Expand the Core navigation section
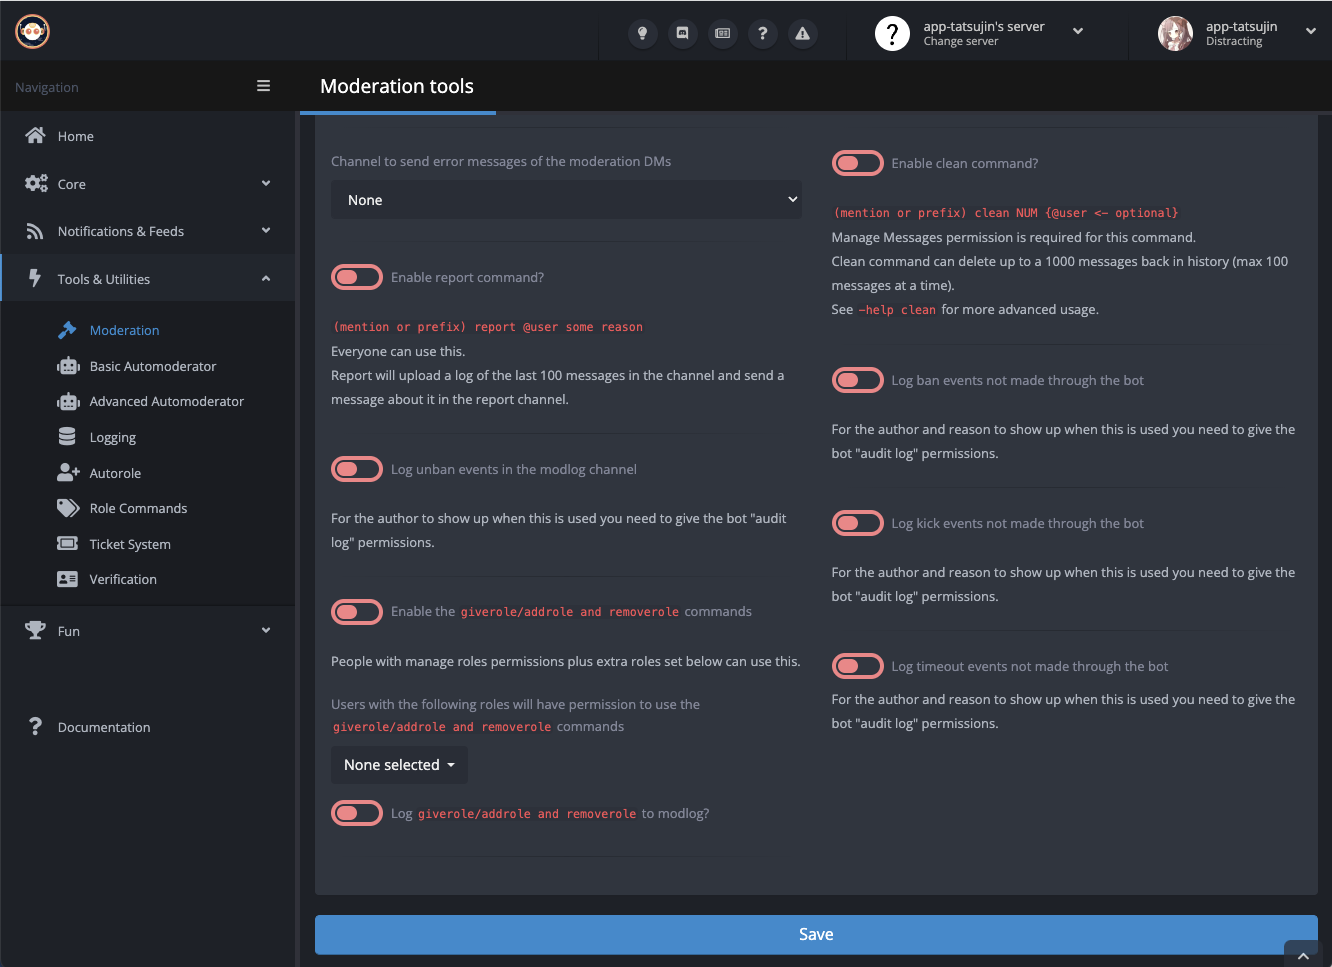The width and height of the screenshot is (1332, 967). coord(148,184)
